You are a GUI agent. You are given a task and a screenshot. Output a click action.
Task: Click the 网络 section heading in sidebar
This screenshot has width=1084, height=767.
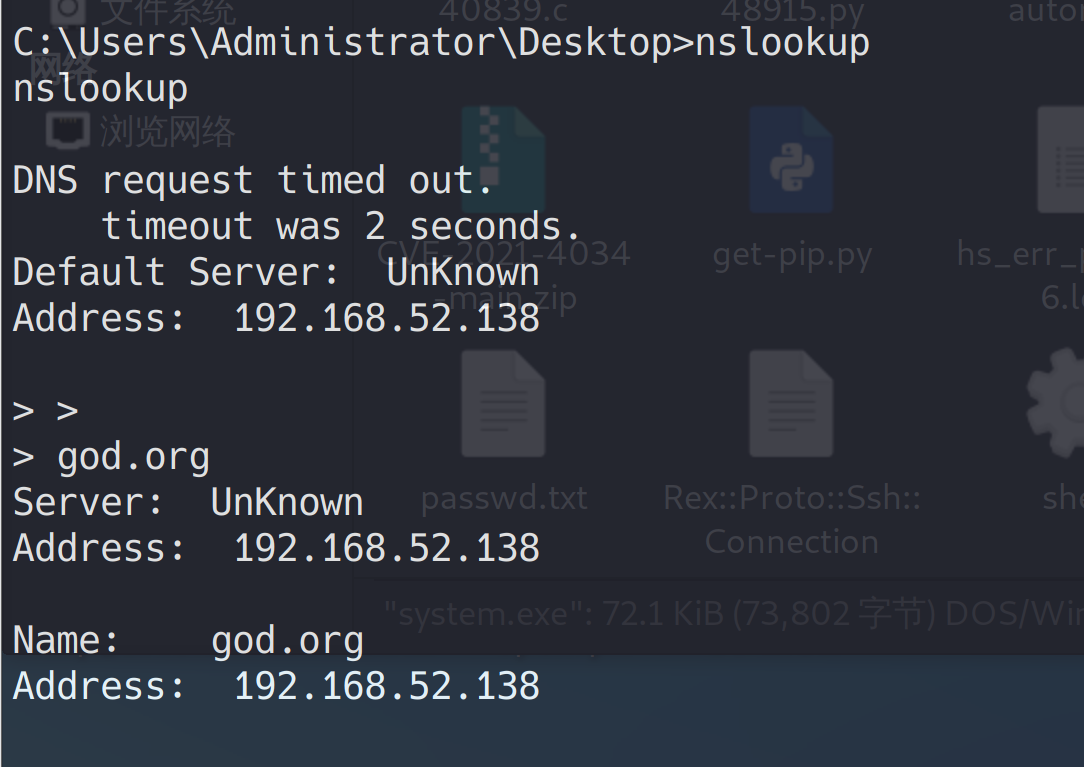(x=62, y=68)
